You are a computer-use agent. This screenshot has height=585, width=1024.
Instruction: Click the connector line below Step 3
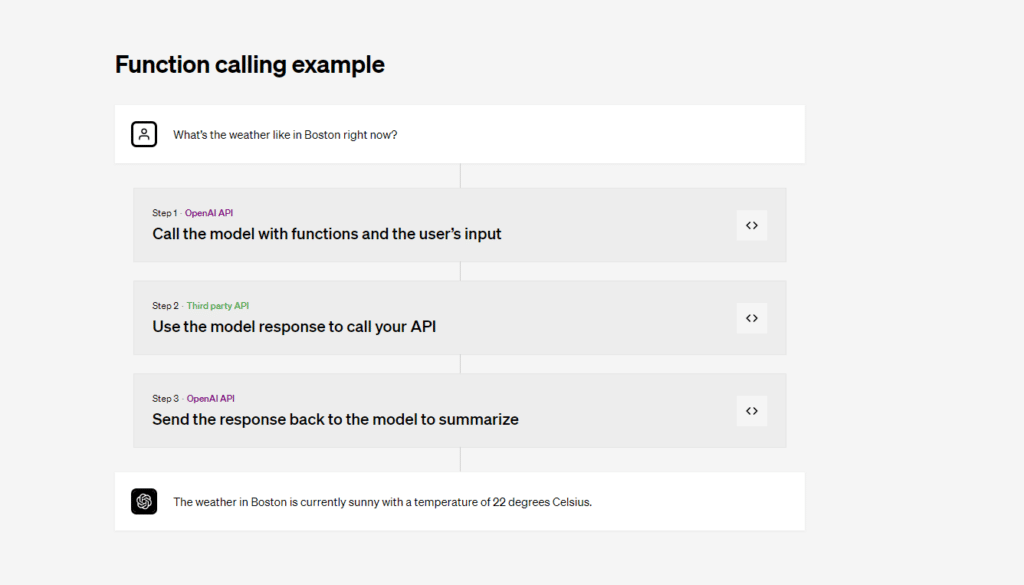tap(460, 460)
